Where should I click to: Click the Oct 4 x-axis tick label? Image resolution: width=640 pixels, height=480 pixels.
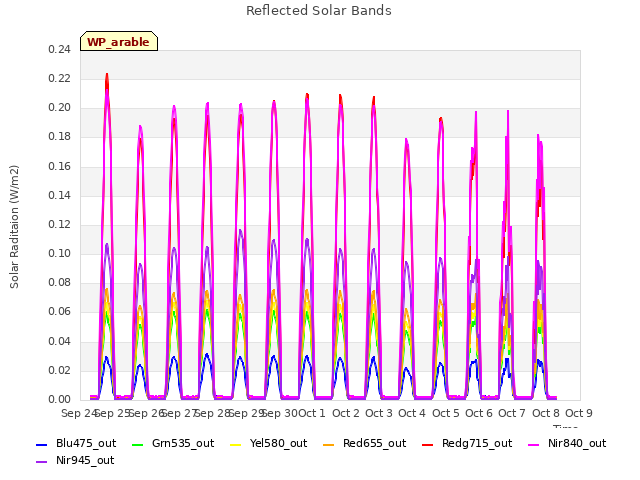412,413
